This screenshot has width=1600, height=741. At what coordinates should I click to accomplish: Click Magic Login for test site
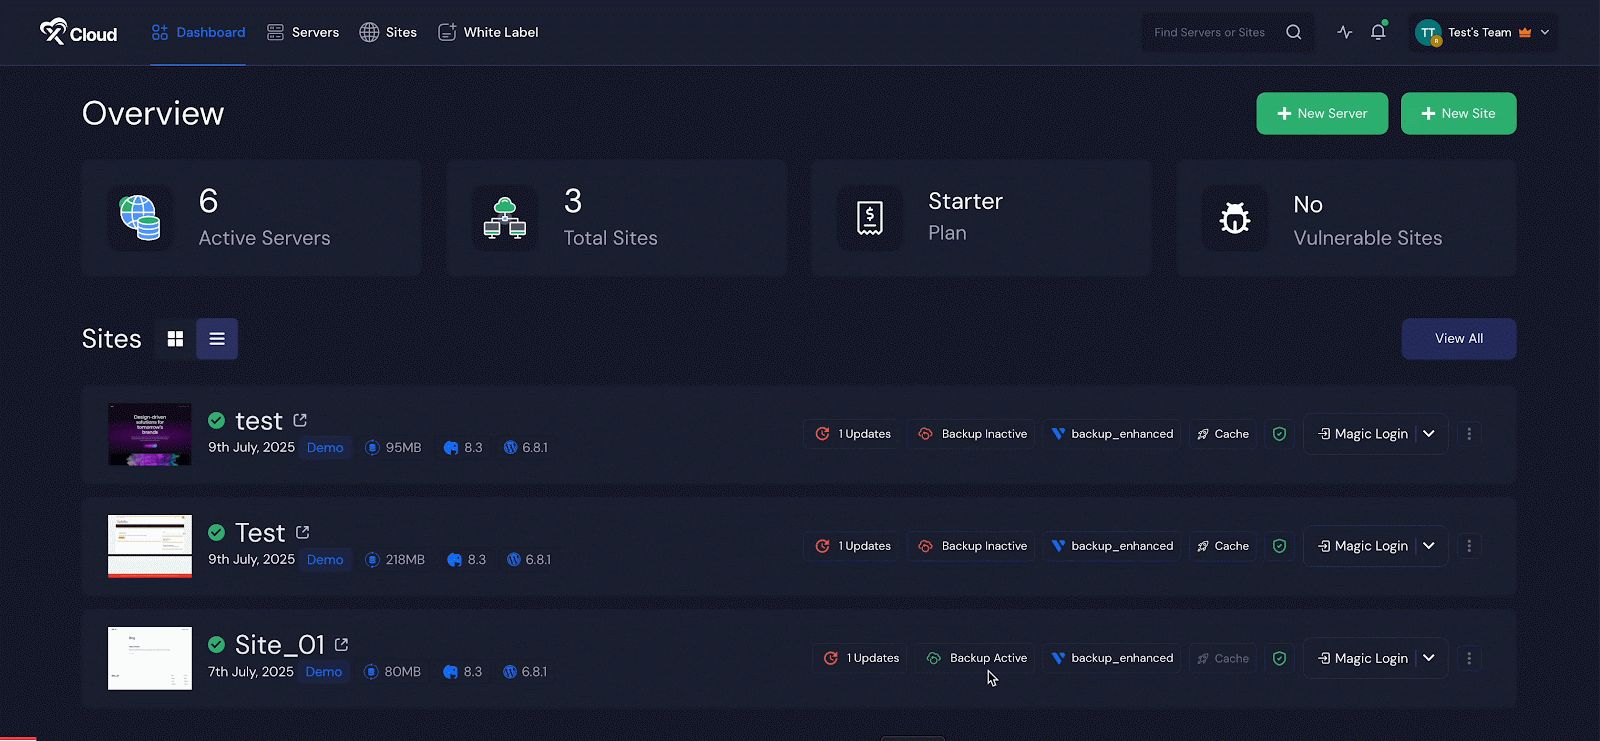pyautogui.click(x=1362, y=434)
